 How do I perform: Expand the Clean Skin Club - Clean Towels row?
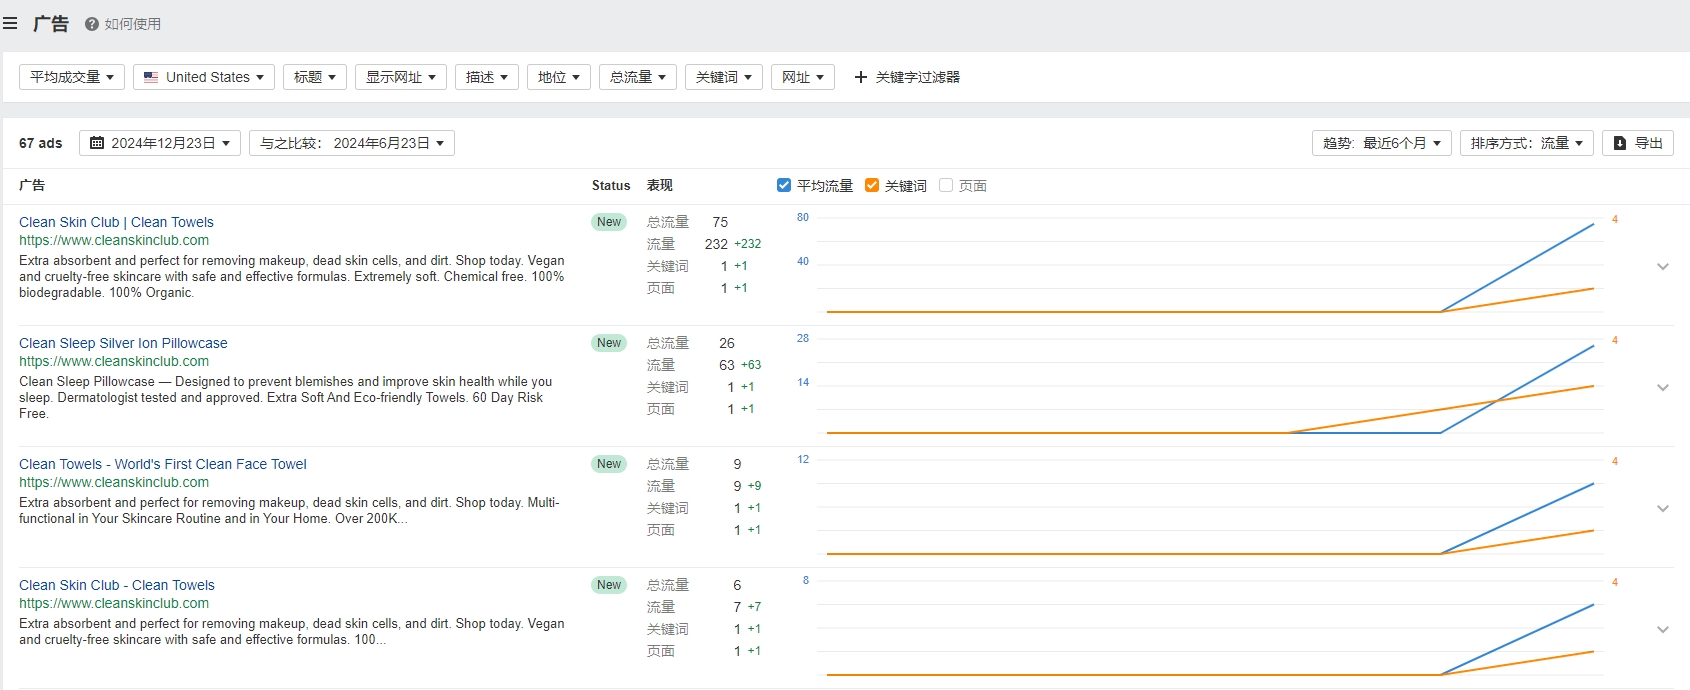[x=1663, y=629]
